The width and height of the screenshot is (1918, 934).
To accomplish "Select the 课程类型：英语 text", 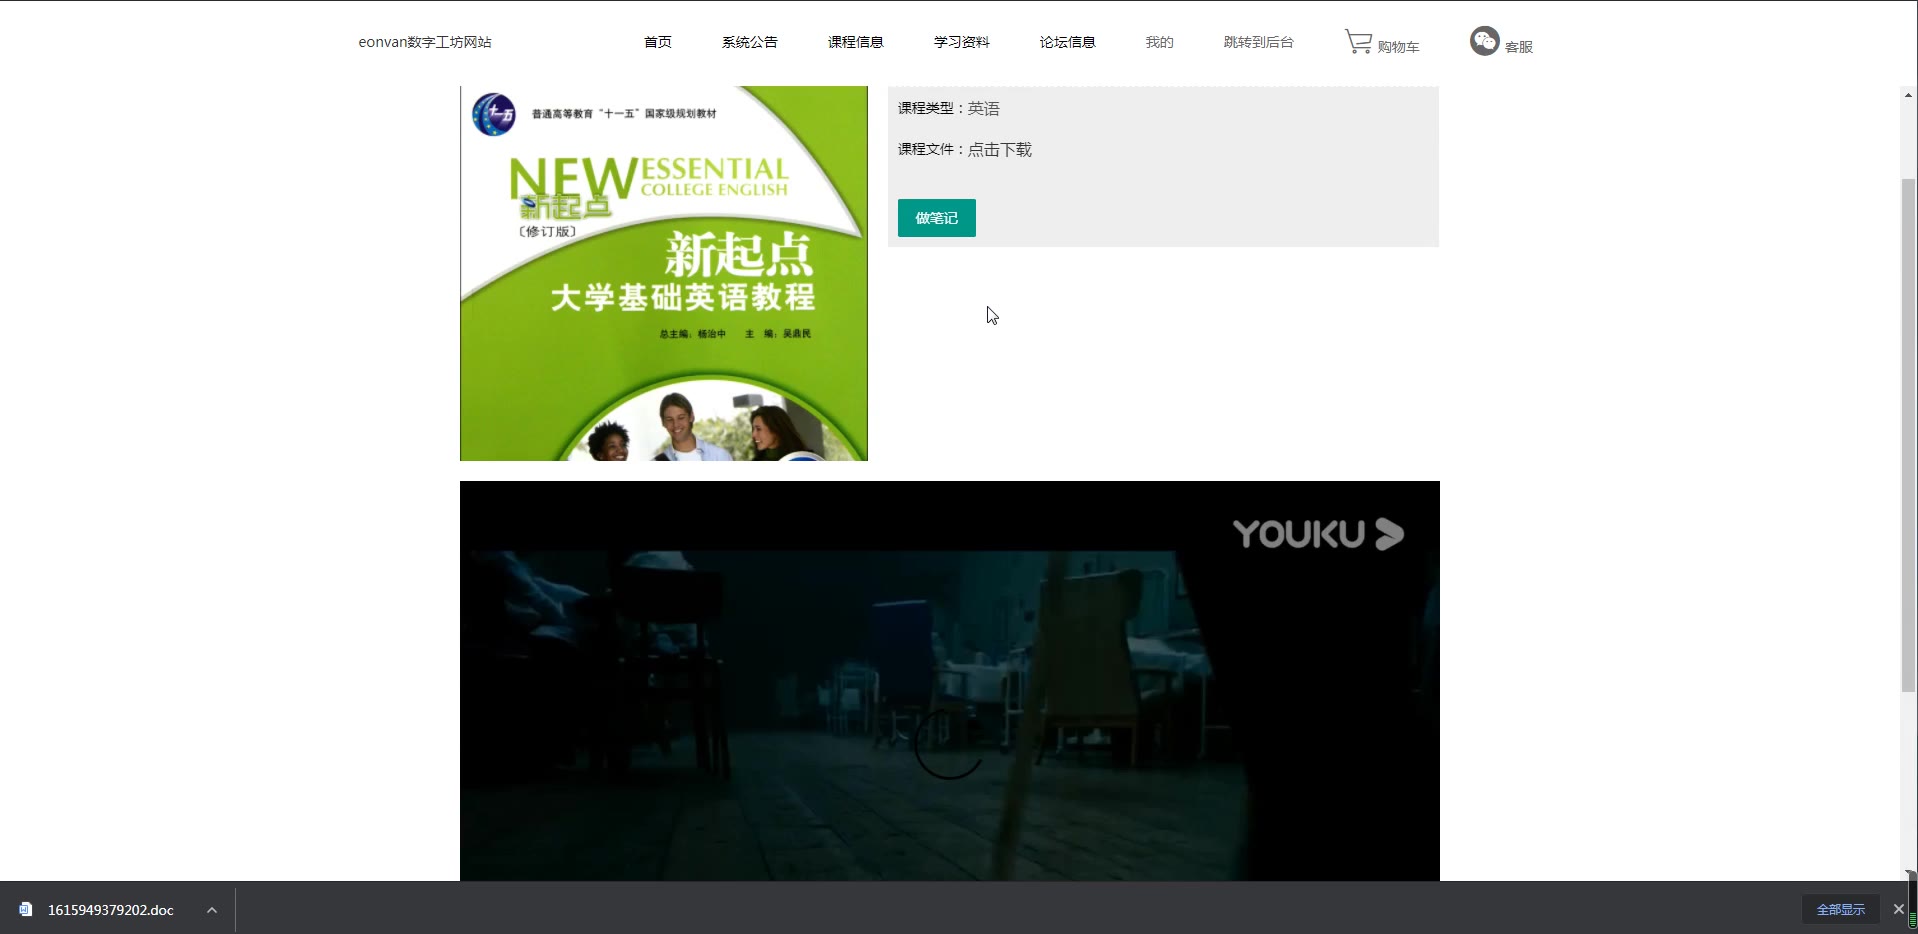I will [949, 108].
